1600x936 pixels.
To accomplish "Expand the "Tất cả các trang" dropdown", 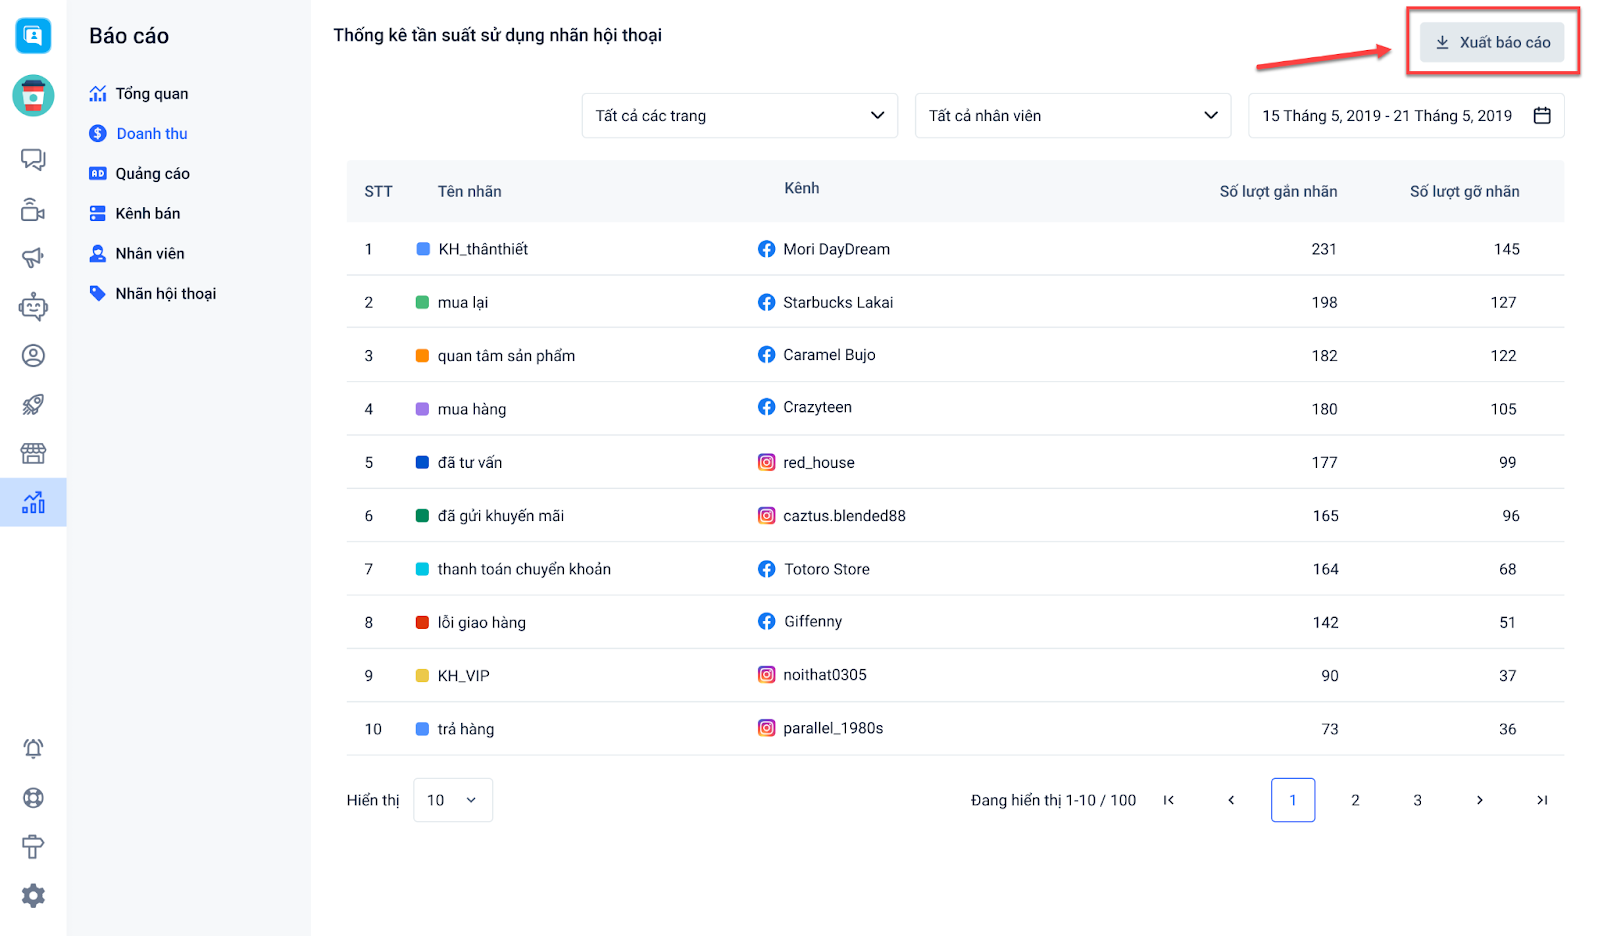I will click(x=739, y=116).
